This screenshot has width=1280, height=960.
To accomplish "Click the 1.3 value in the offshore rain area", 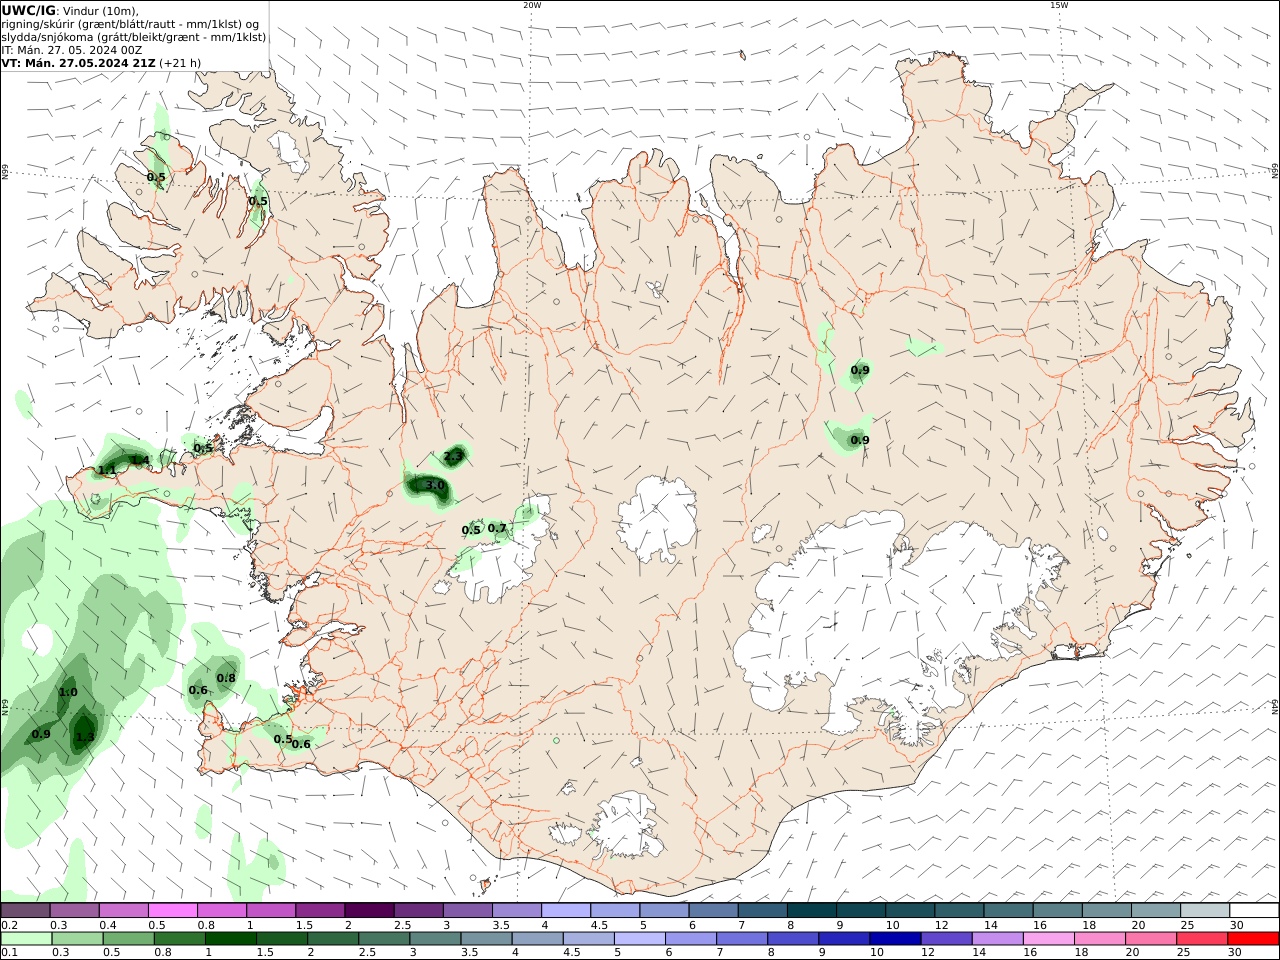I will pyautogui.click(x=85, y=737).
